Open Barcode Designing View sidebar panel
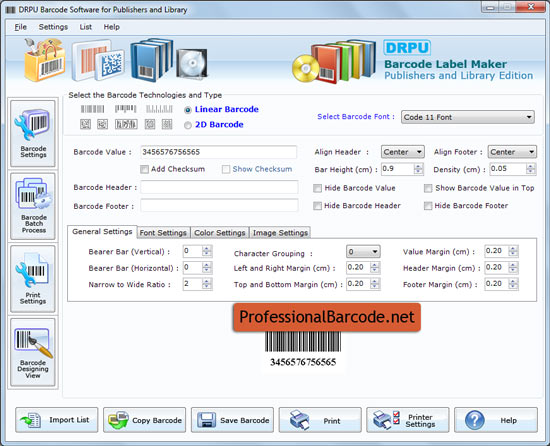 33,352
